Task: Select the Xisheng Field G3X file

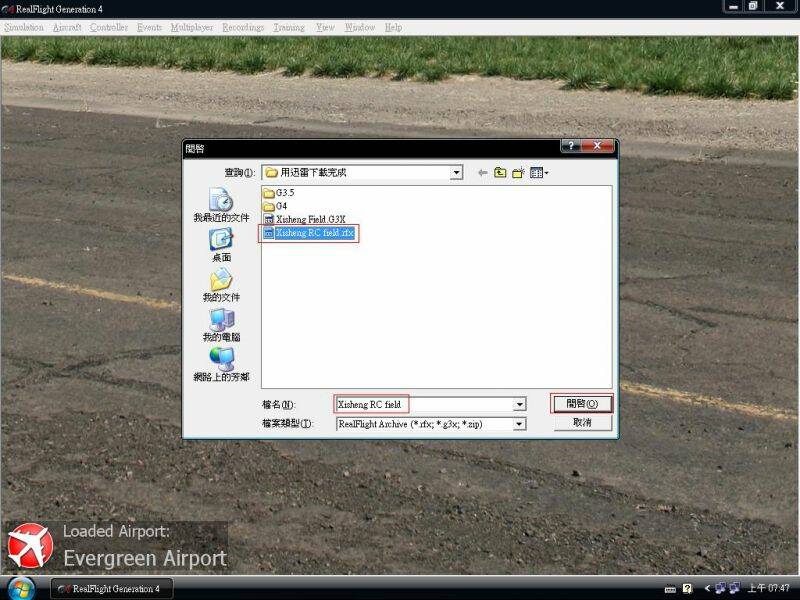Action: point(305,219)
